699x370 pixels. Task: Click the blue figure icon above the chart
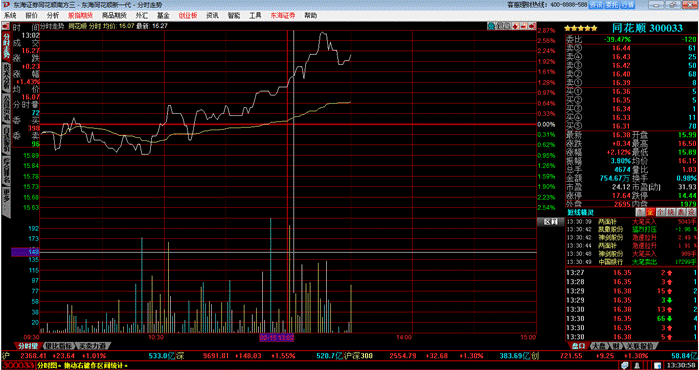click(491, 26)
